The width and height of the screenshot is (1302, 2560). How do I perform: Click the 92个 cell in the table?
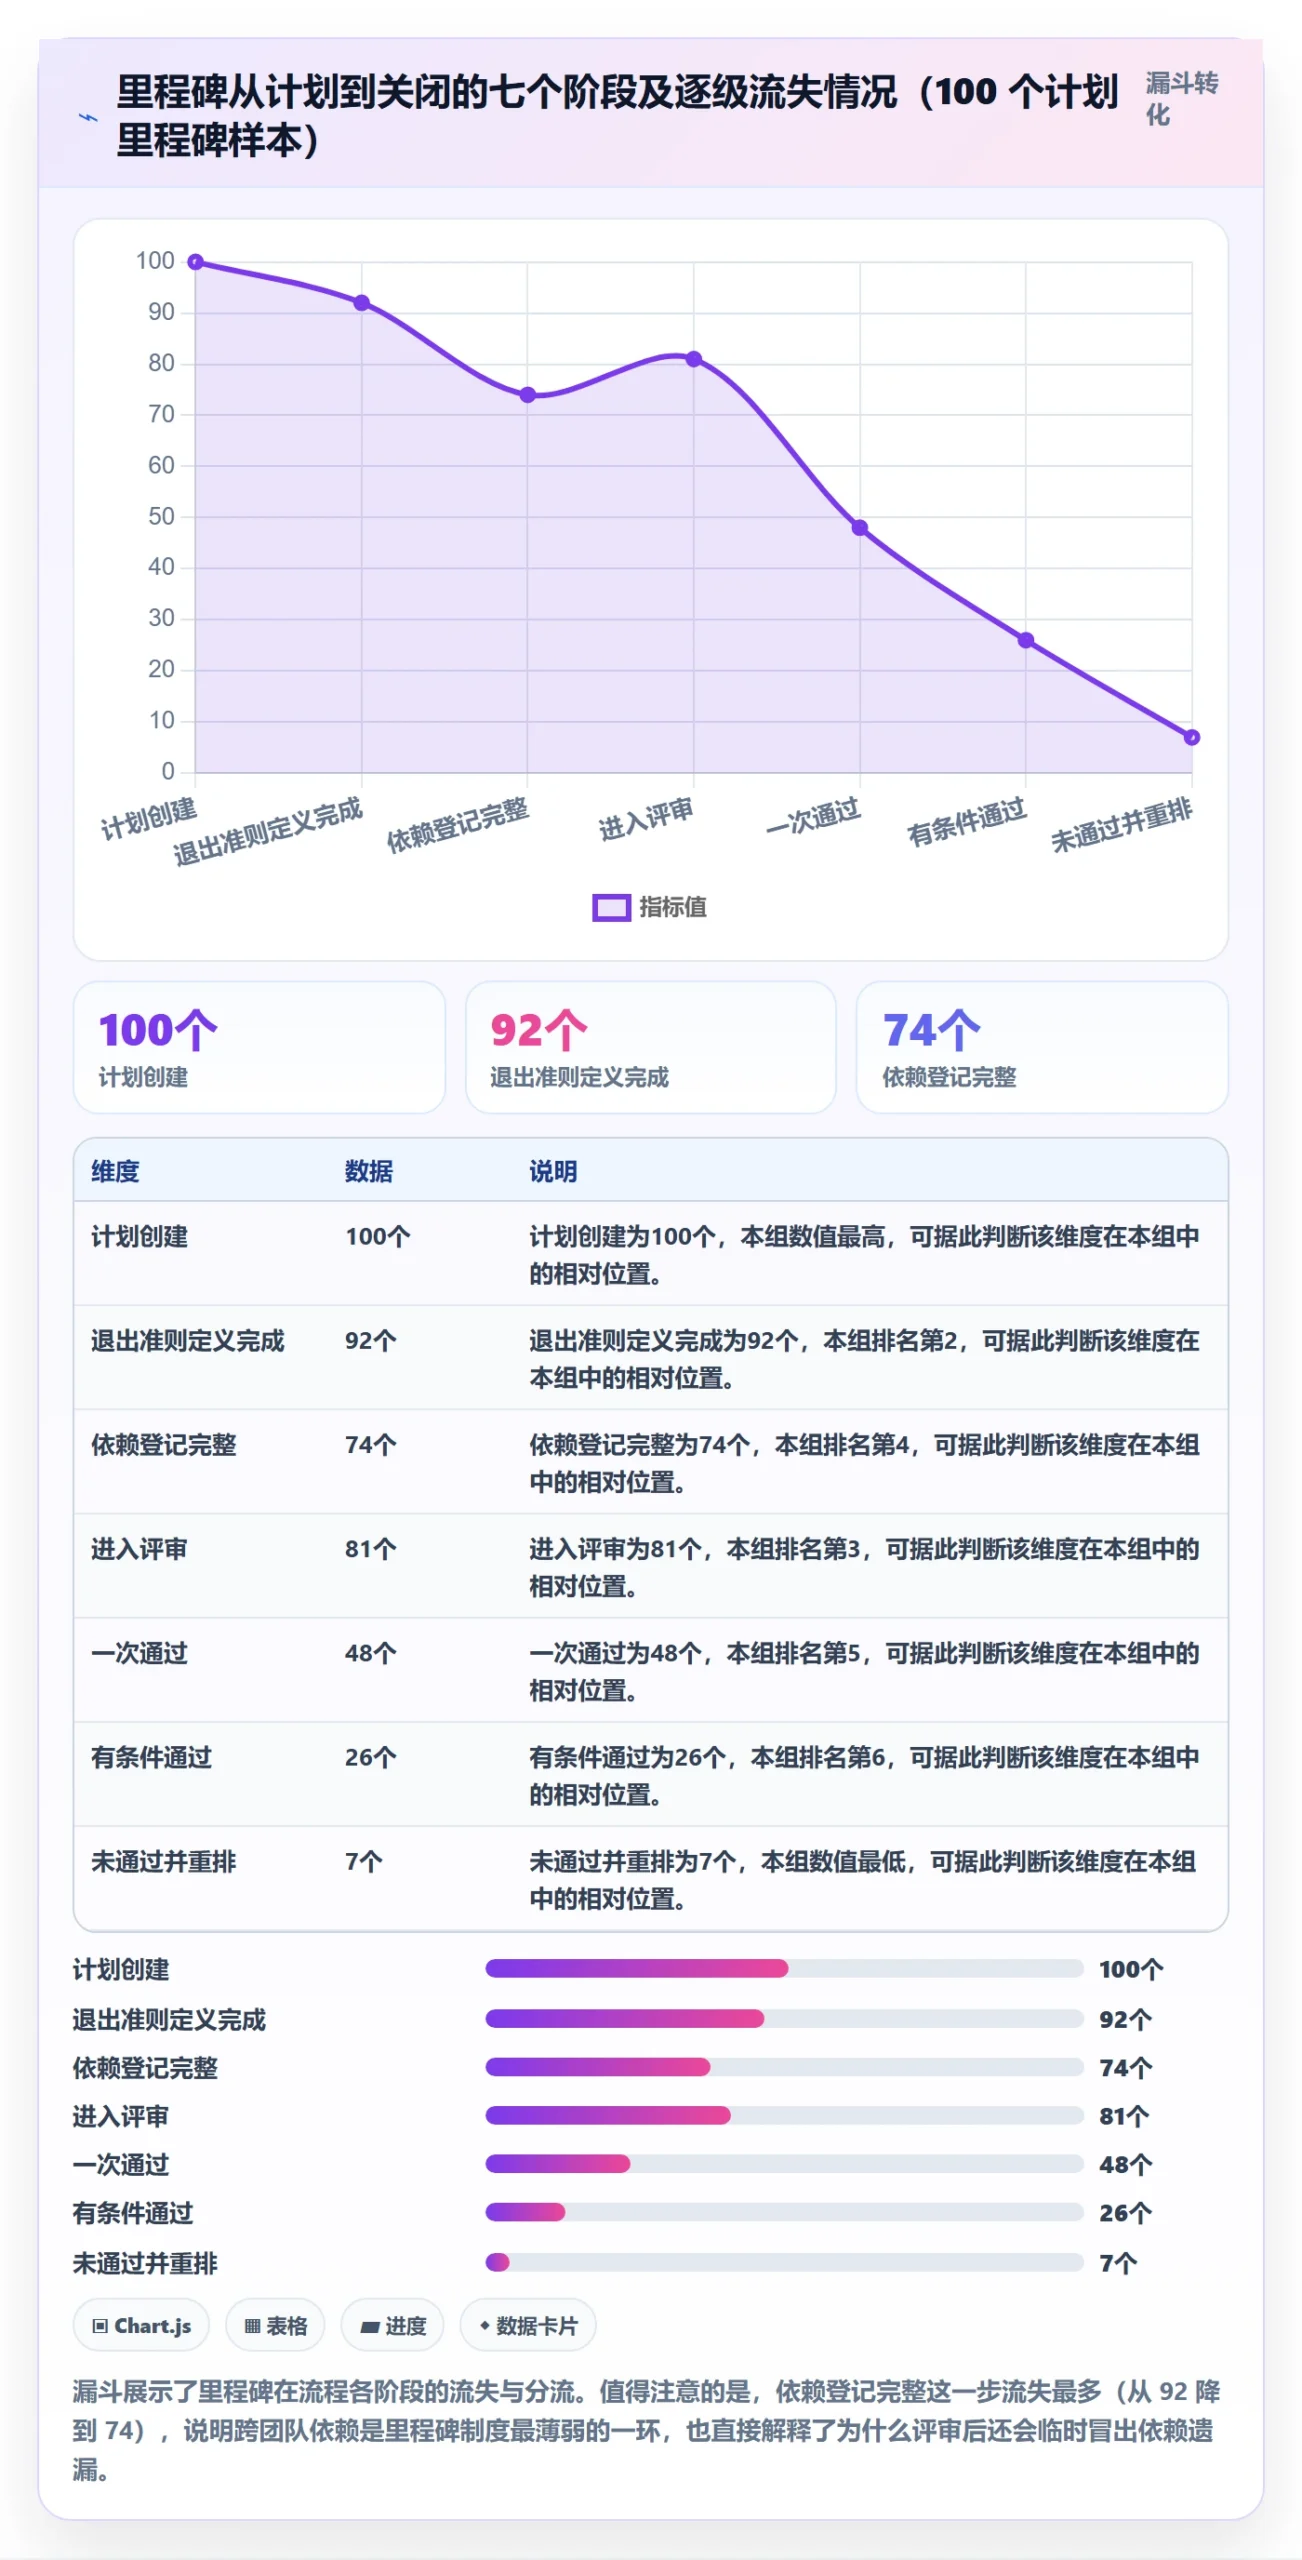click(x=371, y=1341)
